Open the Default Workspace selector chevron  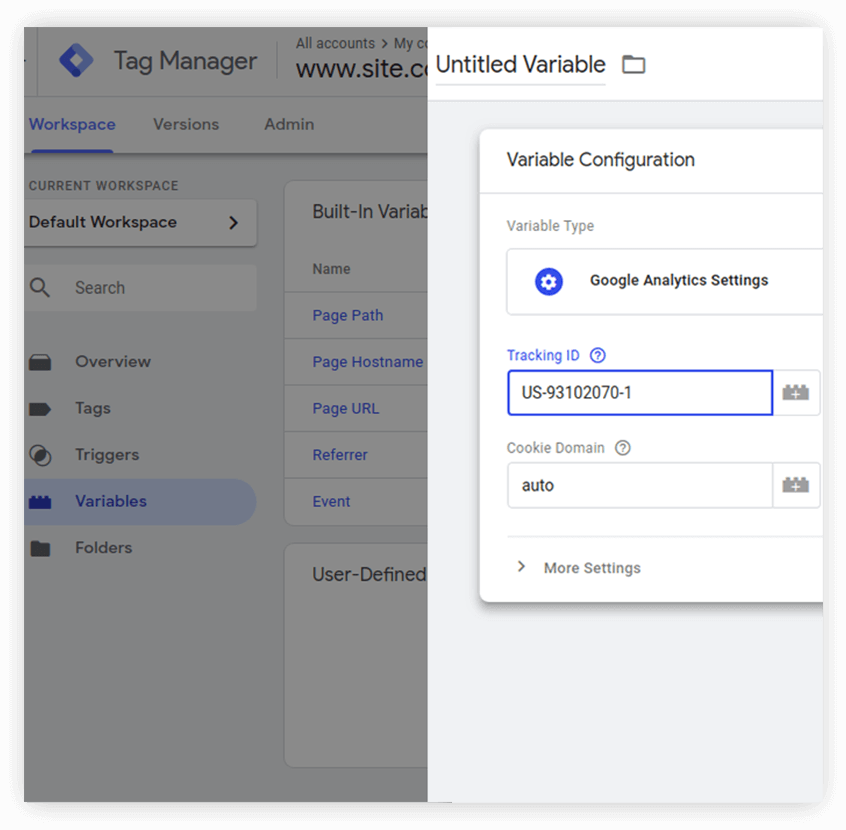point(233,222)
